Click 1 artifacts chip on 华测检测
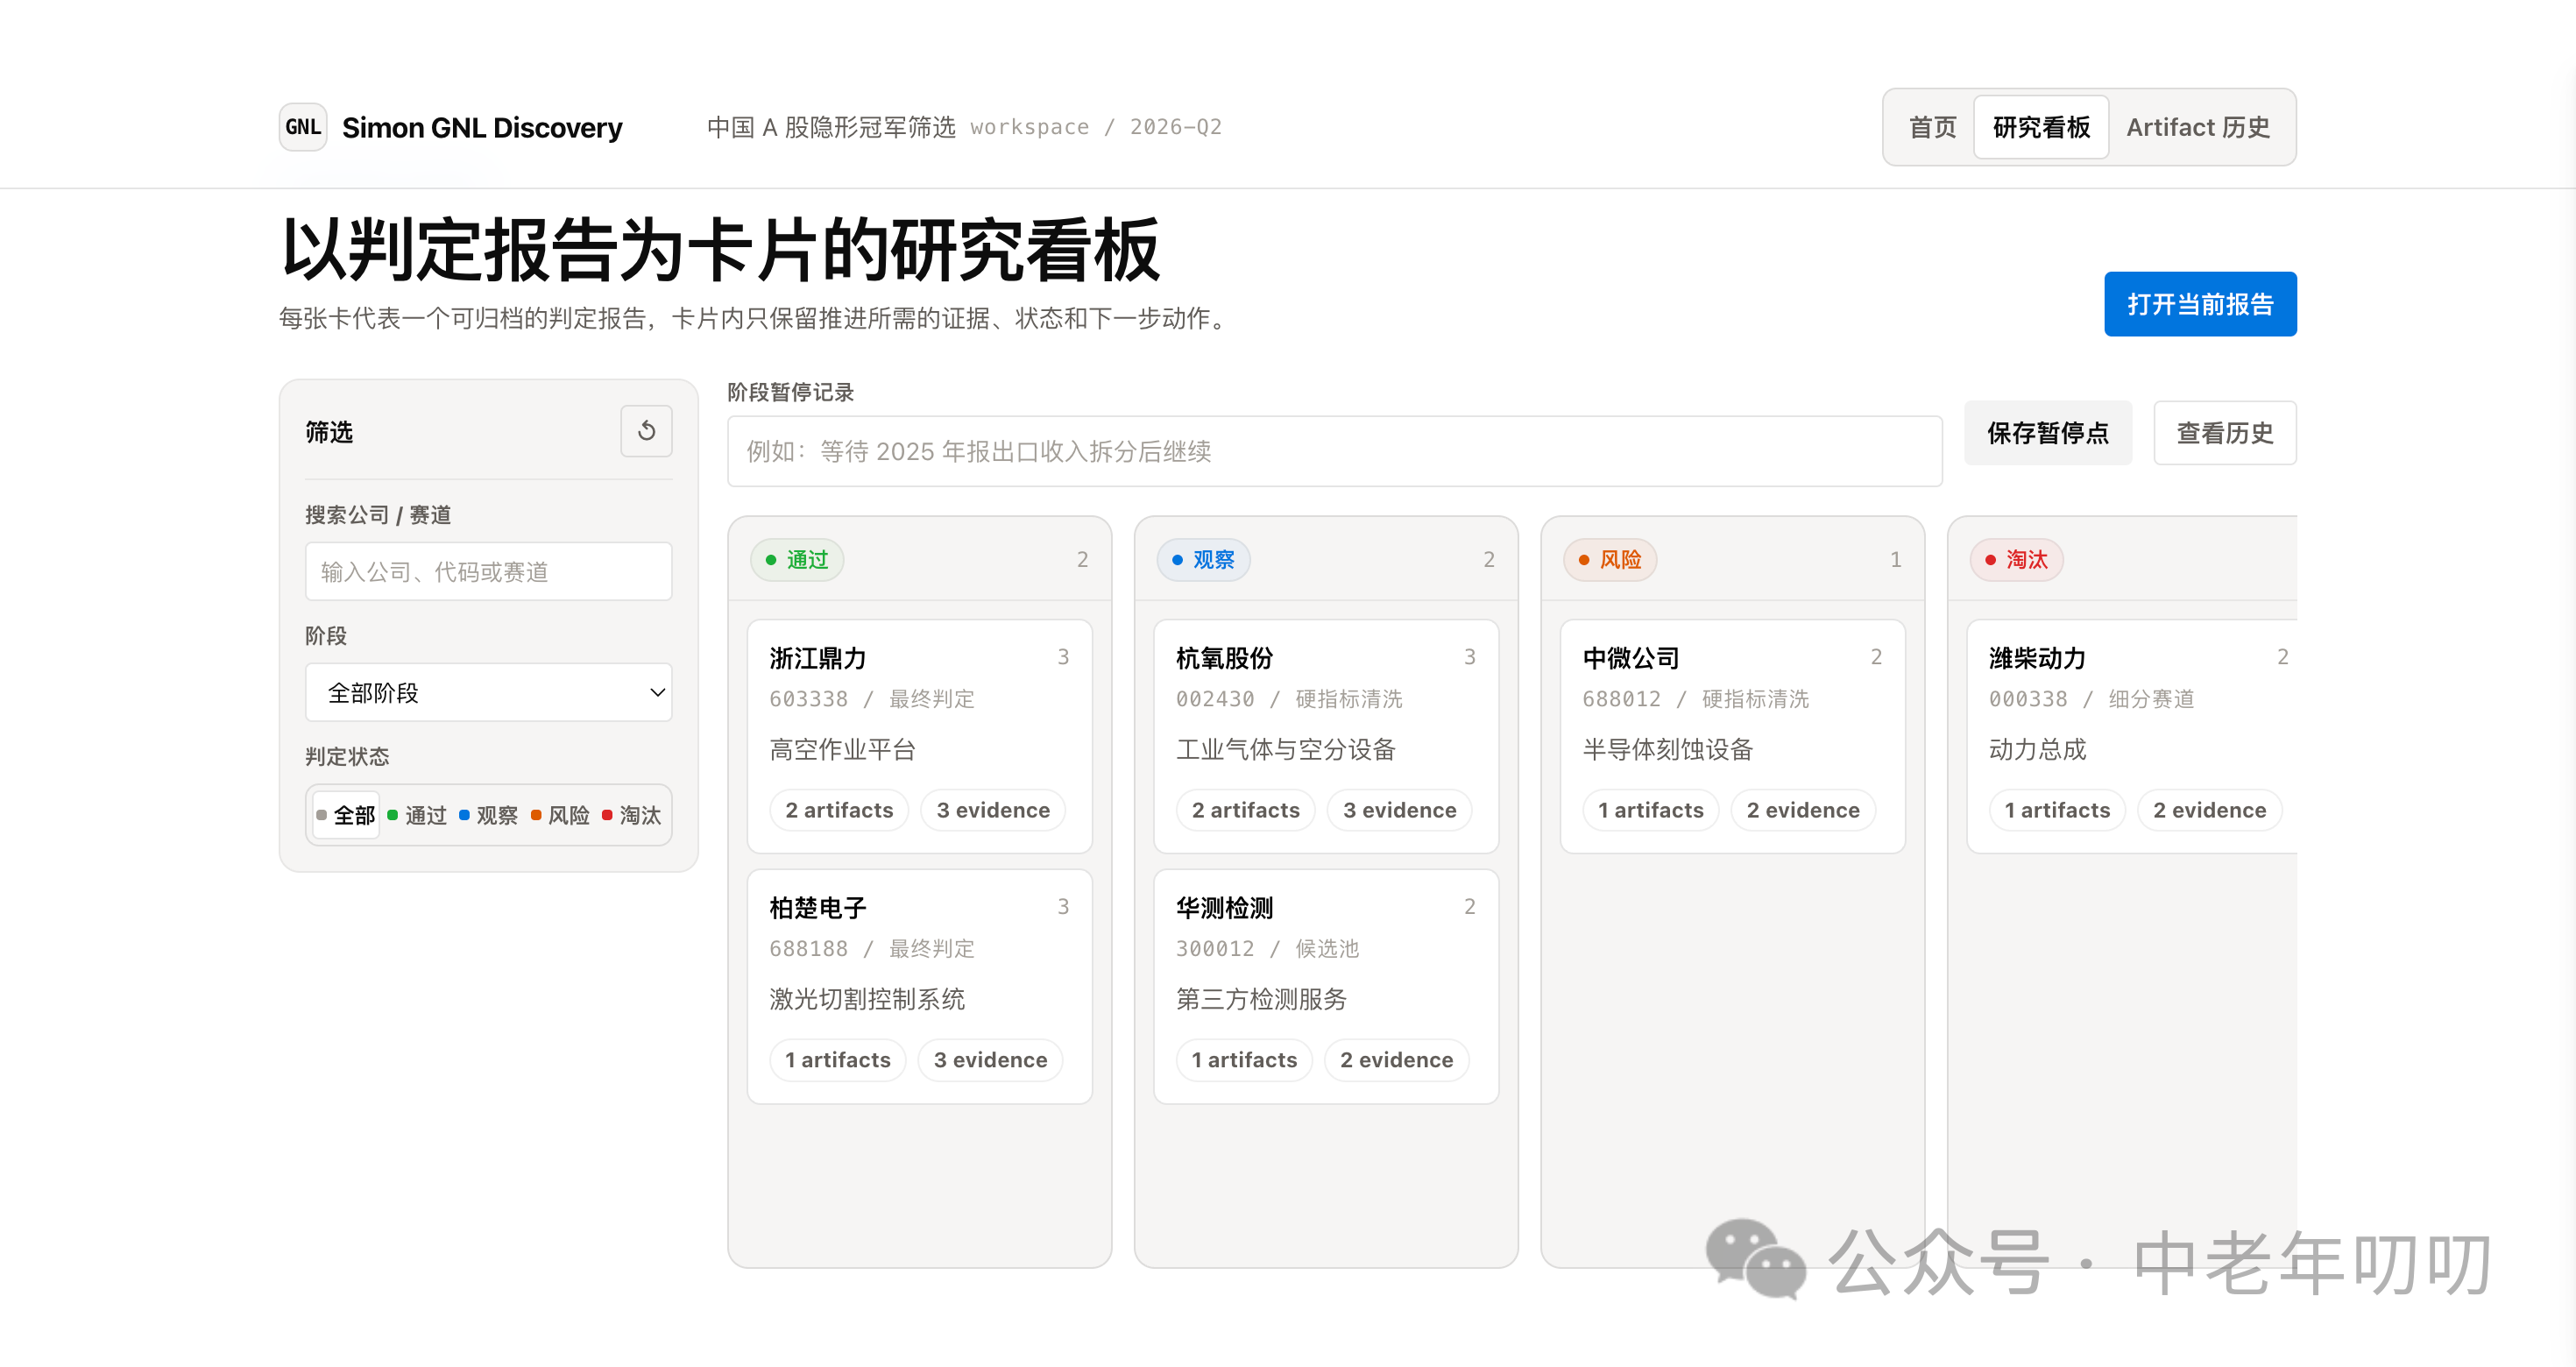2576x1367 pixels. [x=1244, y=1060]
